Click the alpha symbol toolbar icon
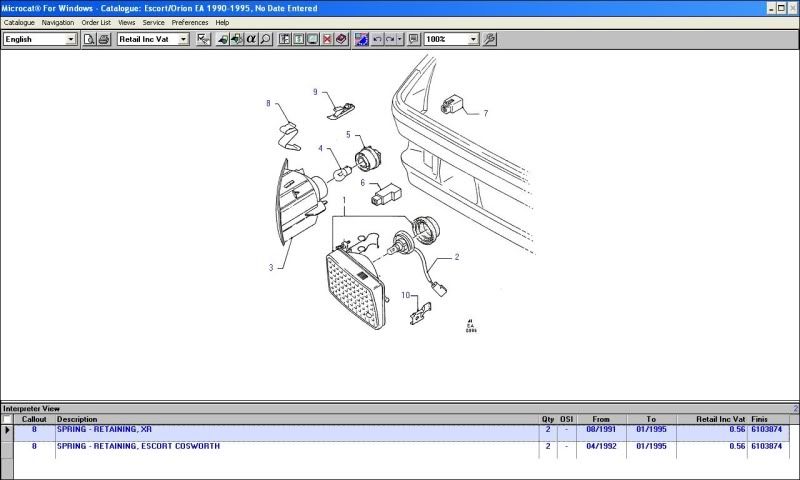The height and width of the screenshot is (480, 800). (251, 39)
